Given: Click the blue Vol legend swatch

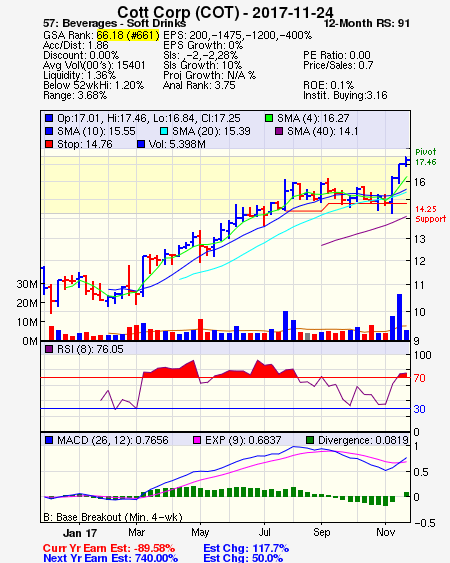Looking at the screenshot, I should [141, 144].
